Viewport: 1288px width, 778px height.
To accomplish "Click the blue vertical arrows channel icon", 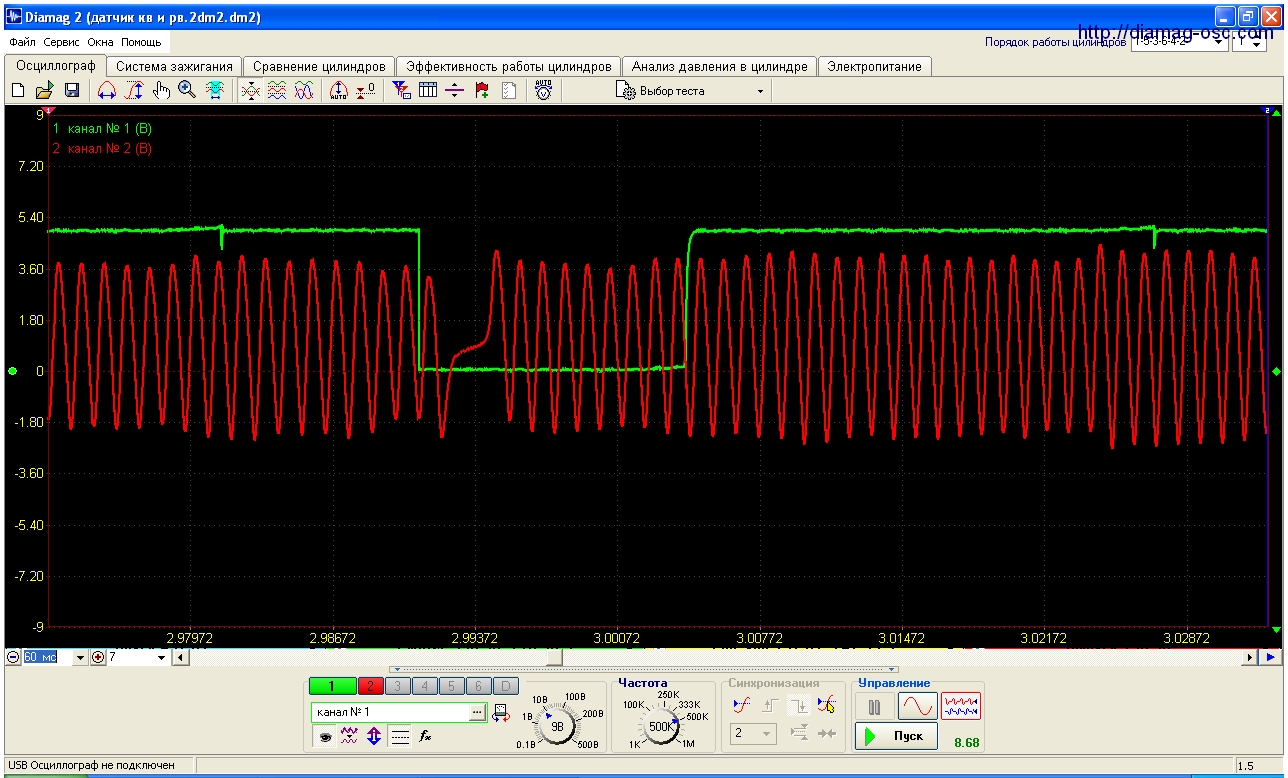I will [374, 736].
